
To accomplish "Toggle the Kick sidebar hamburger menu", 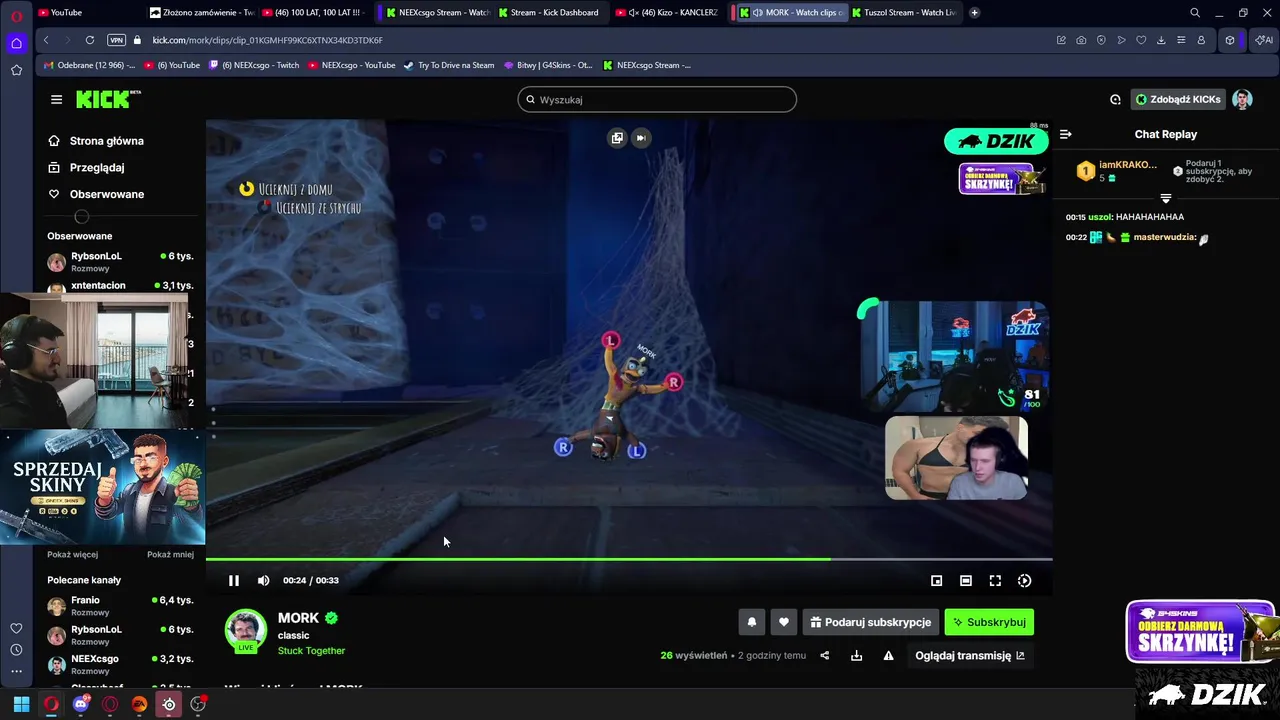I will pyautogui.click(x=56, y=99).
